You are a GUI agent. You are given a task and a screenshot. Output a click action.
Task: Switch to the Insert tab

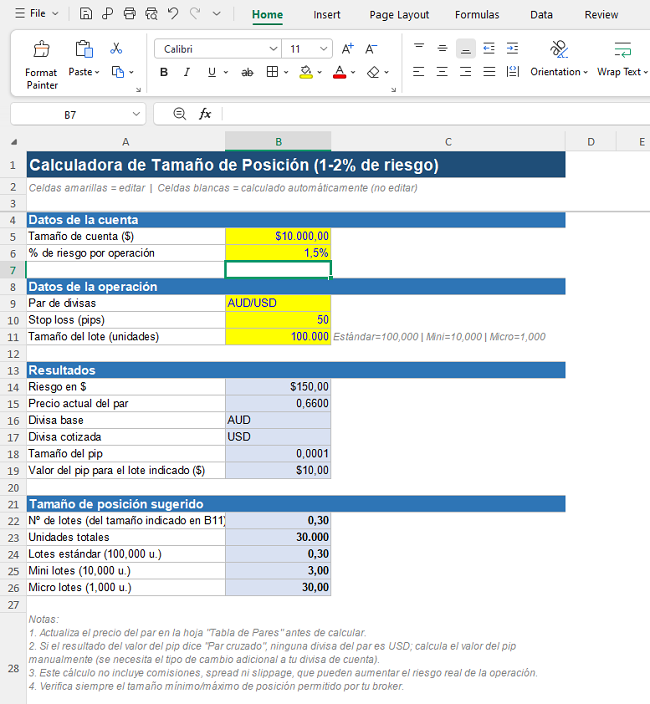327,15
